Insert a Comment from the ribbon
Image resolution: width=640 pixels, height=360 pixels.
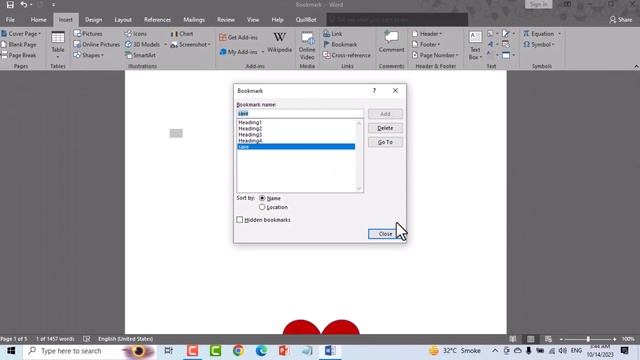click(391, 42)
